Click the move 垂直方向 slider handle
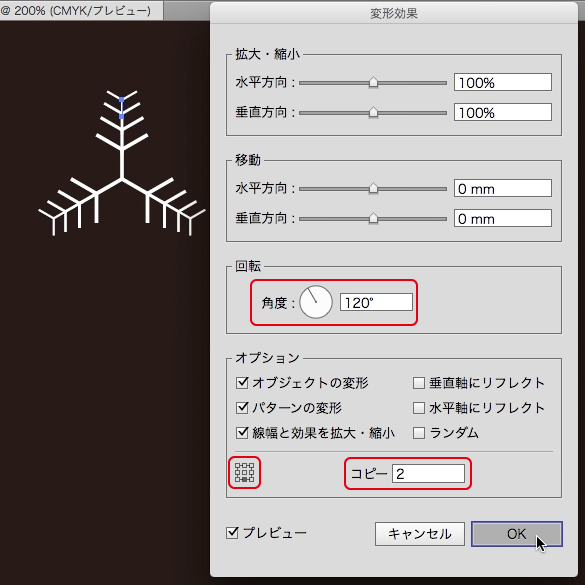The width and height of the screenshot is (585, 585). coord(373,218)
